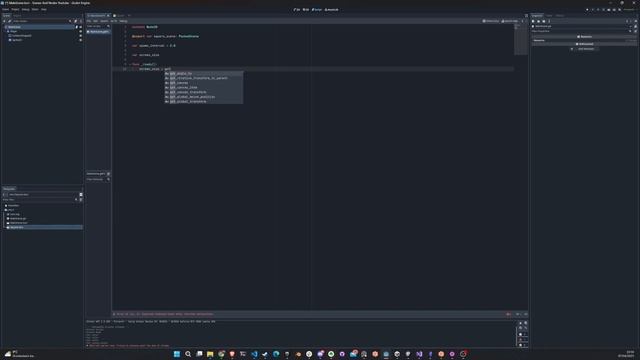Open File Explorer from taskbar
Screen dimensions: 640x360
coord(210,354)
